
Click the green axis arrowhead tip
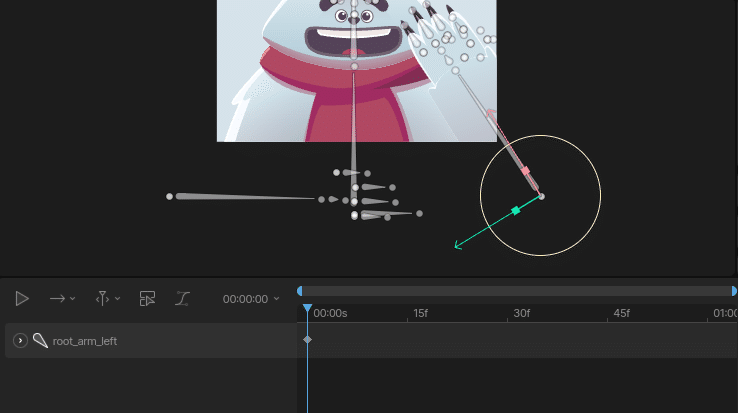457,245
